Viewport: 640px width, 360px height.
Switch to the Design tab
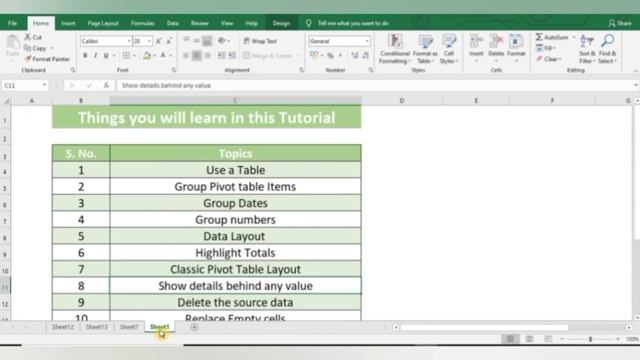pyautogui.click(x=281, y=23)
